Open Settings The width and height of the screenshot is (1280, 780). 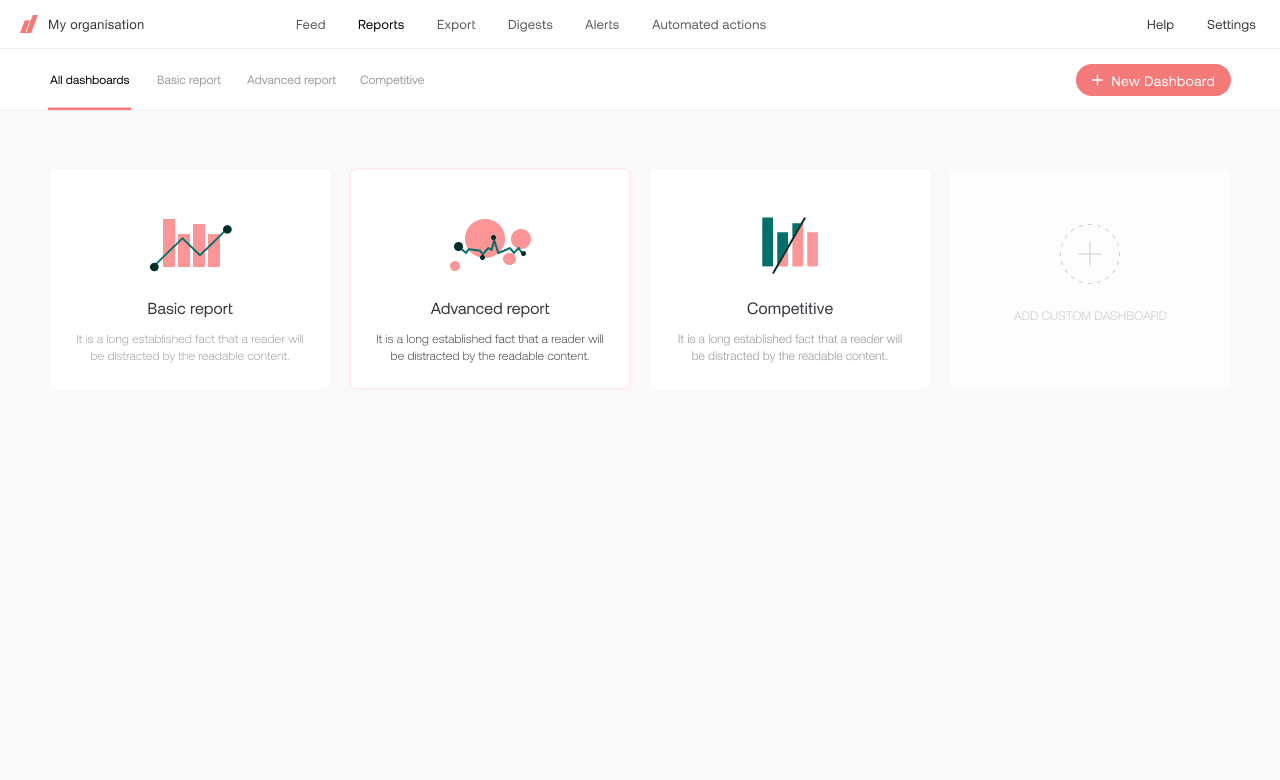[1231, 25]
